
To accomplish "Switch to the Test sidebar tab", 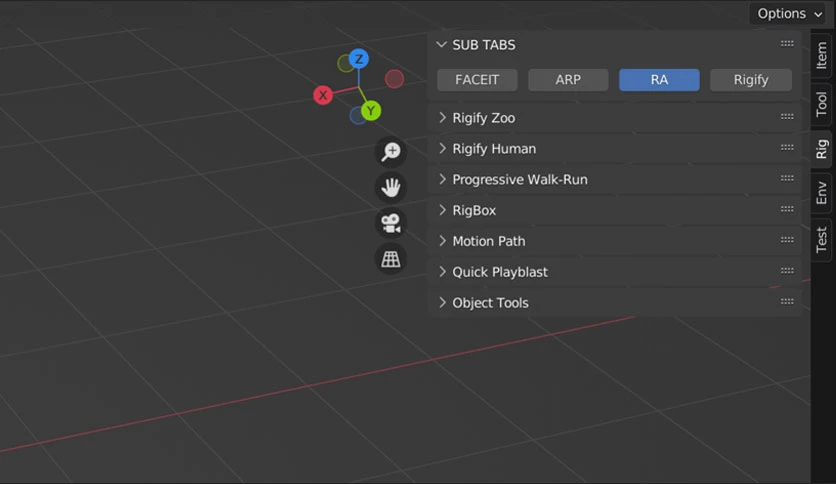I will point(822,240).
